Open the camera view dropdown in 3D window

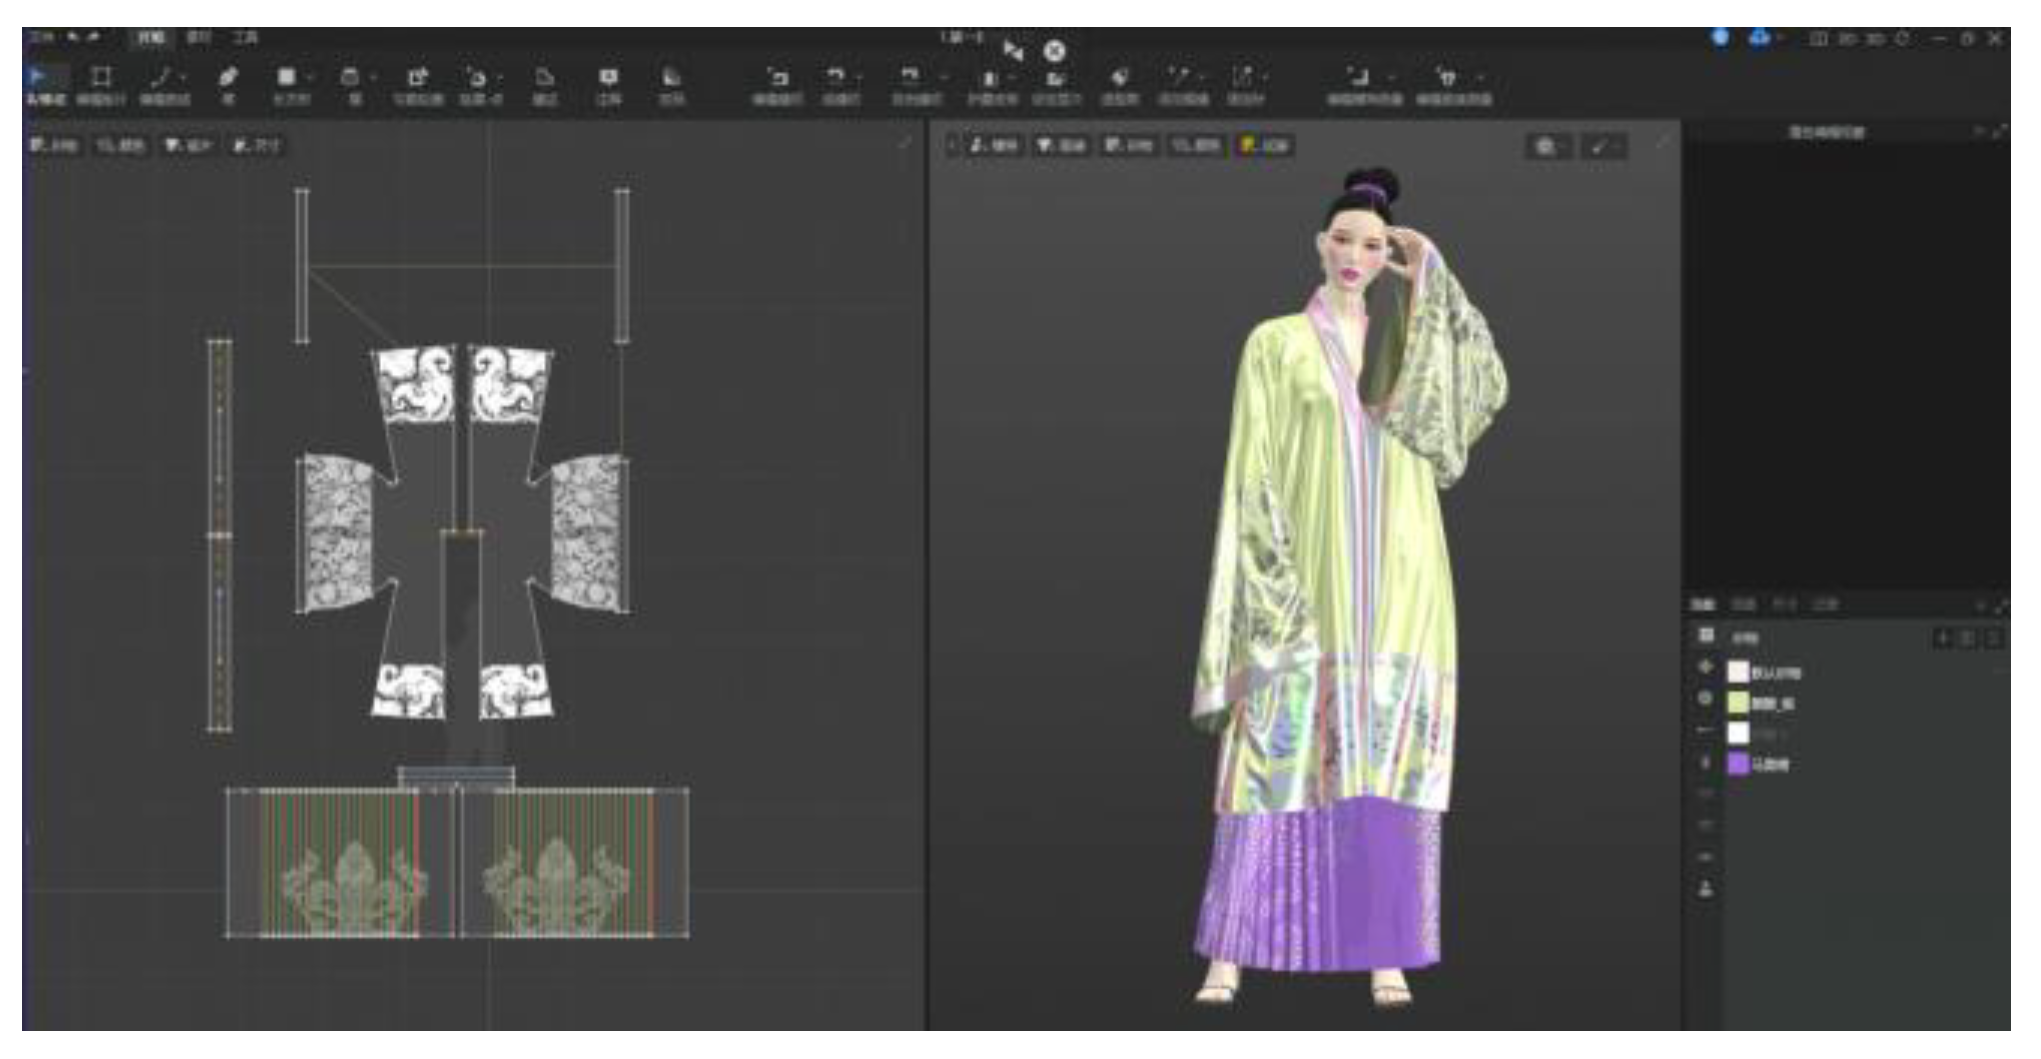pos(1548,147)
